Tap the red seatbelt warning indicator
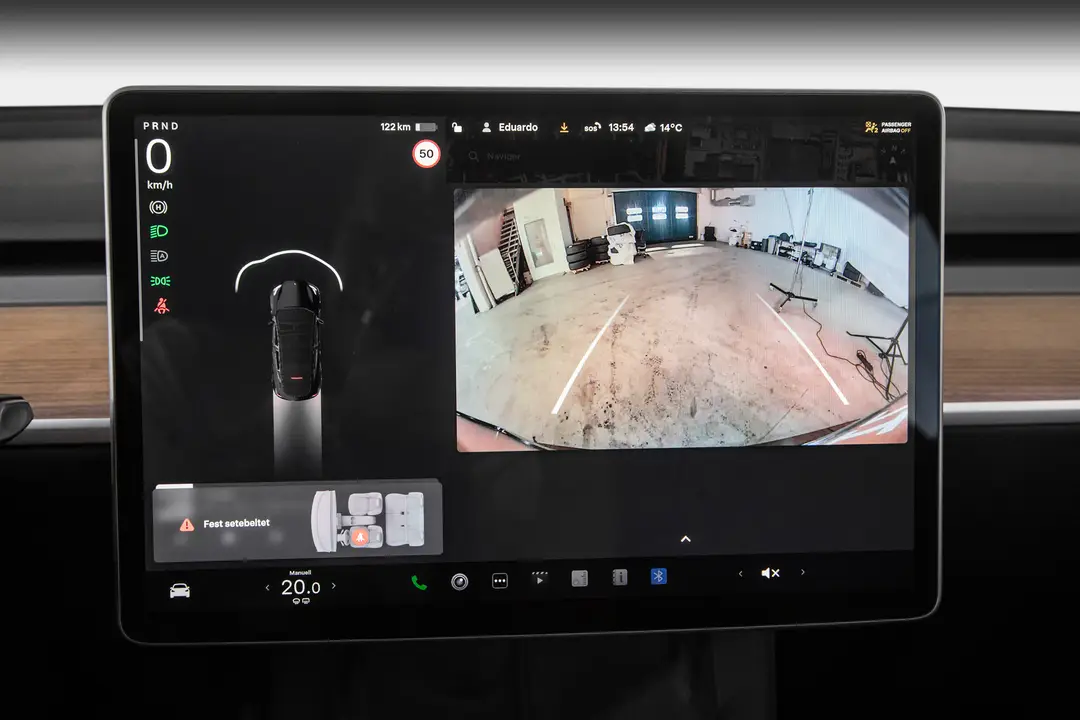 coord(162,306)
